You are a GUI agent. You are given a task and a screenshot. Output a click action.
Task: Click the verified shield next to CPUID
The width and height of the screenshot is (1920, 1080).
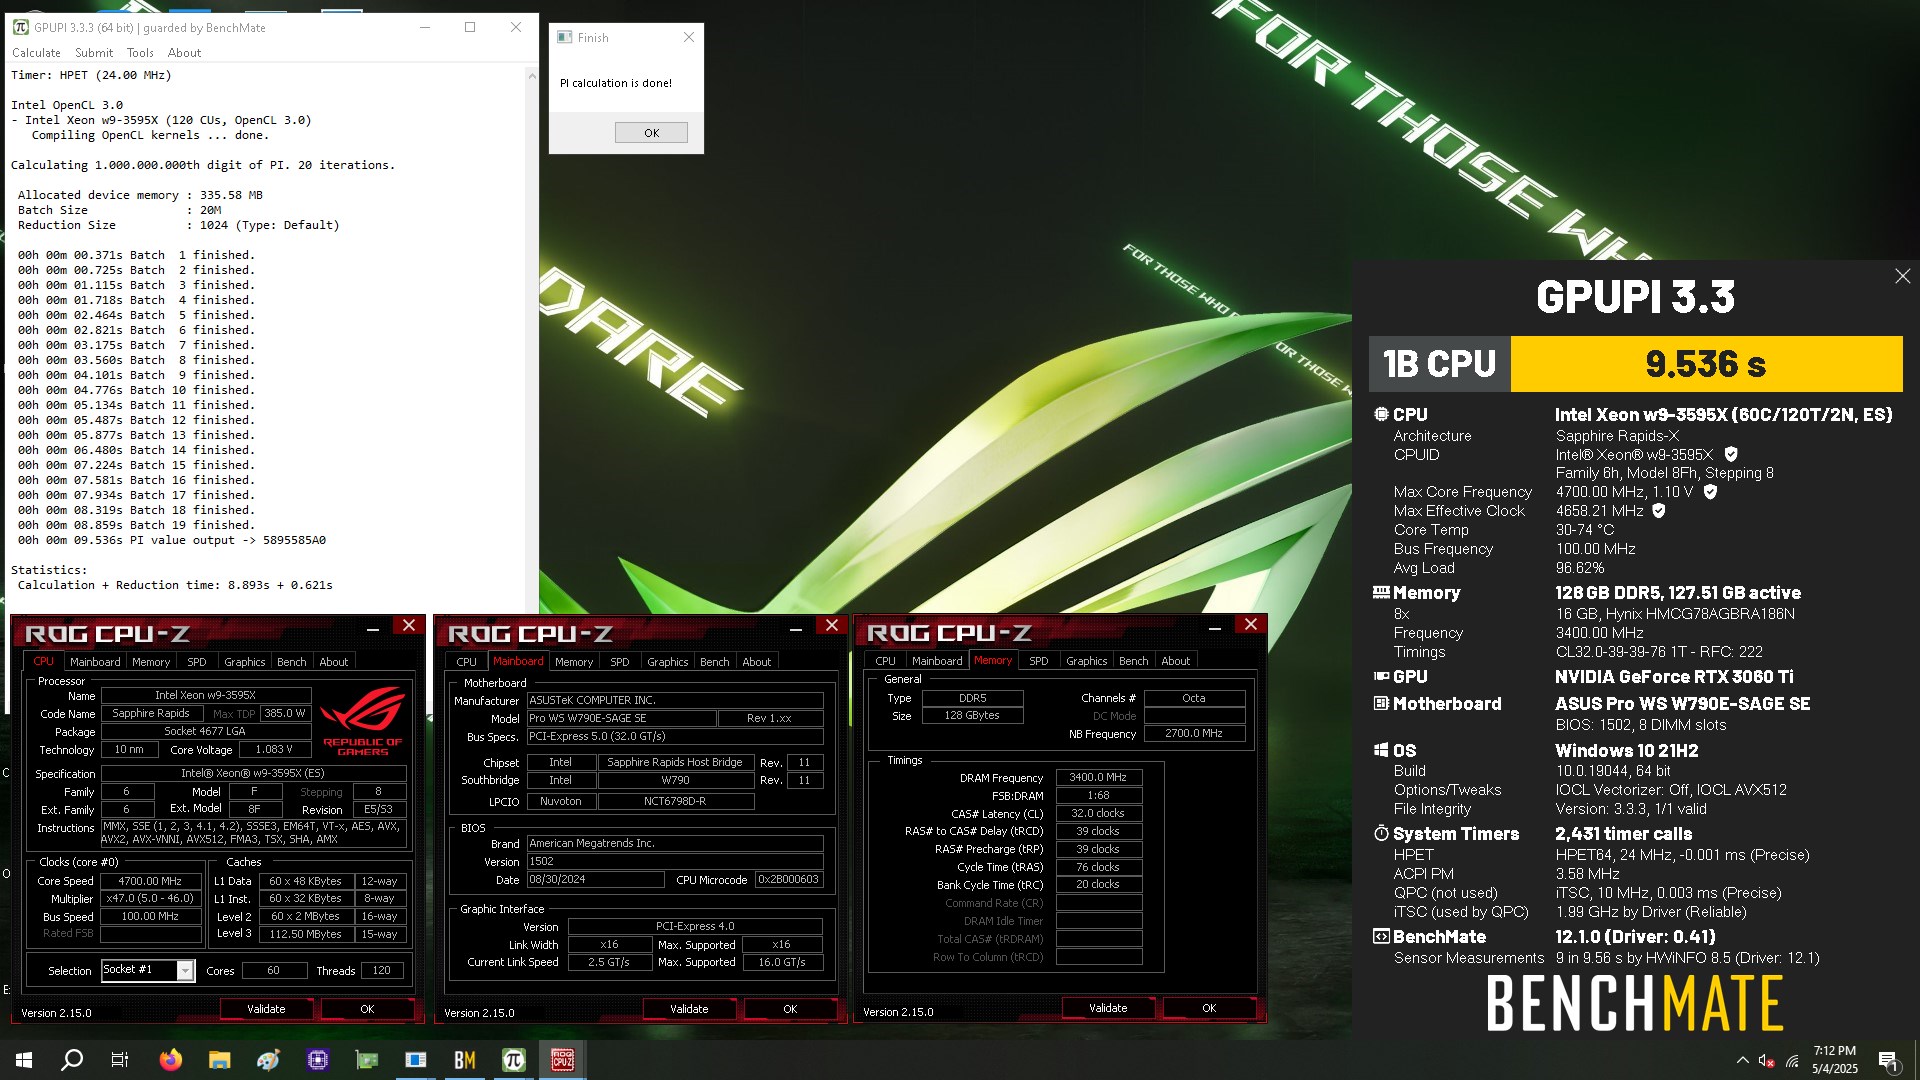pos(1731,454)
